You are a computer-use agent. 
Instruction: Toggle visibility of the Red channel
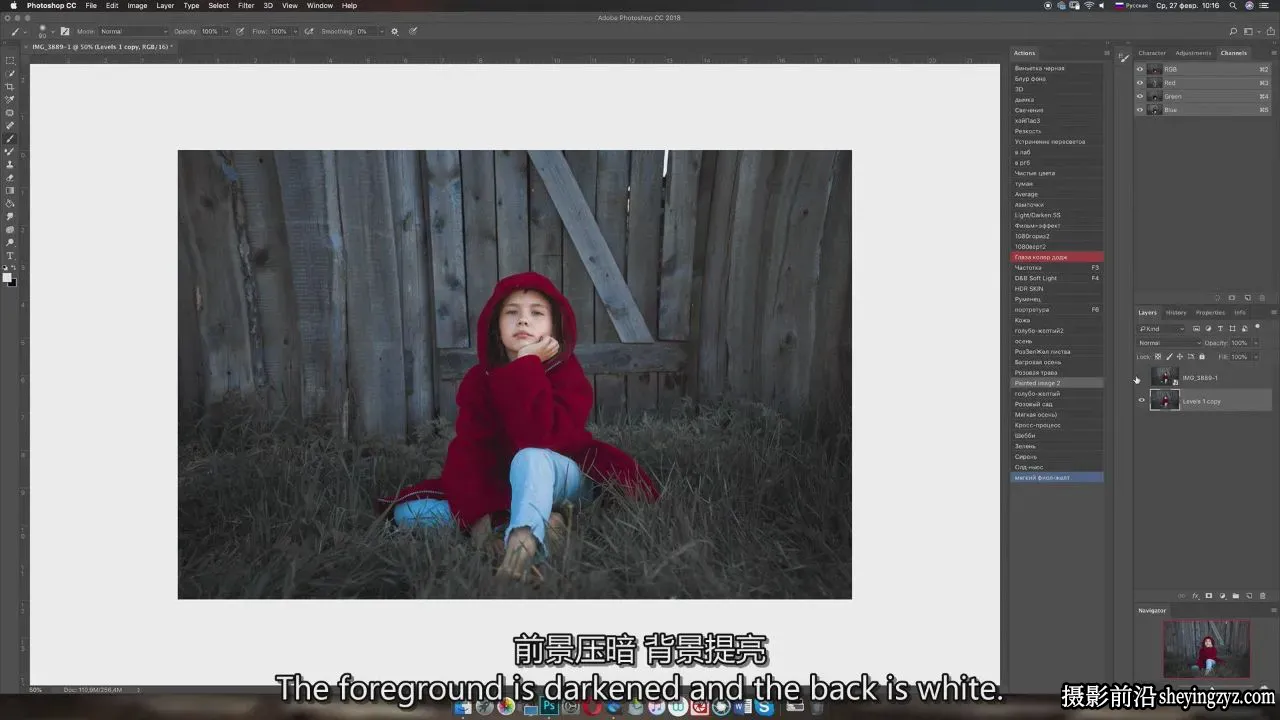pyautogui.click(x=1140, y=83)
